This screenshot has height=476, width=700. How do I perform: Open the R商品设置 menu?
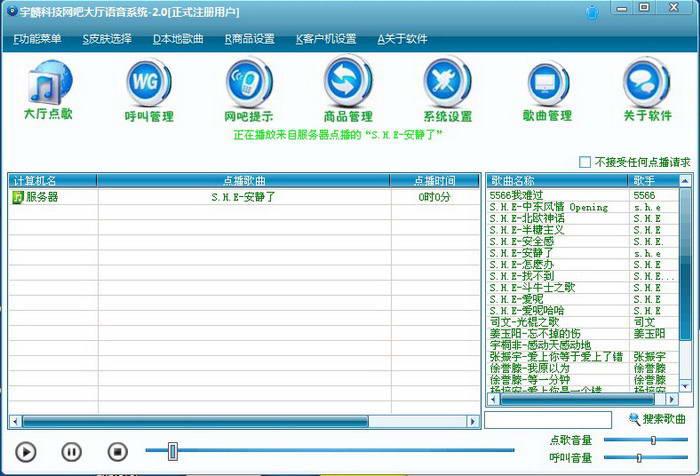tap(250, 39)
